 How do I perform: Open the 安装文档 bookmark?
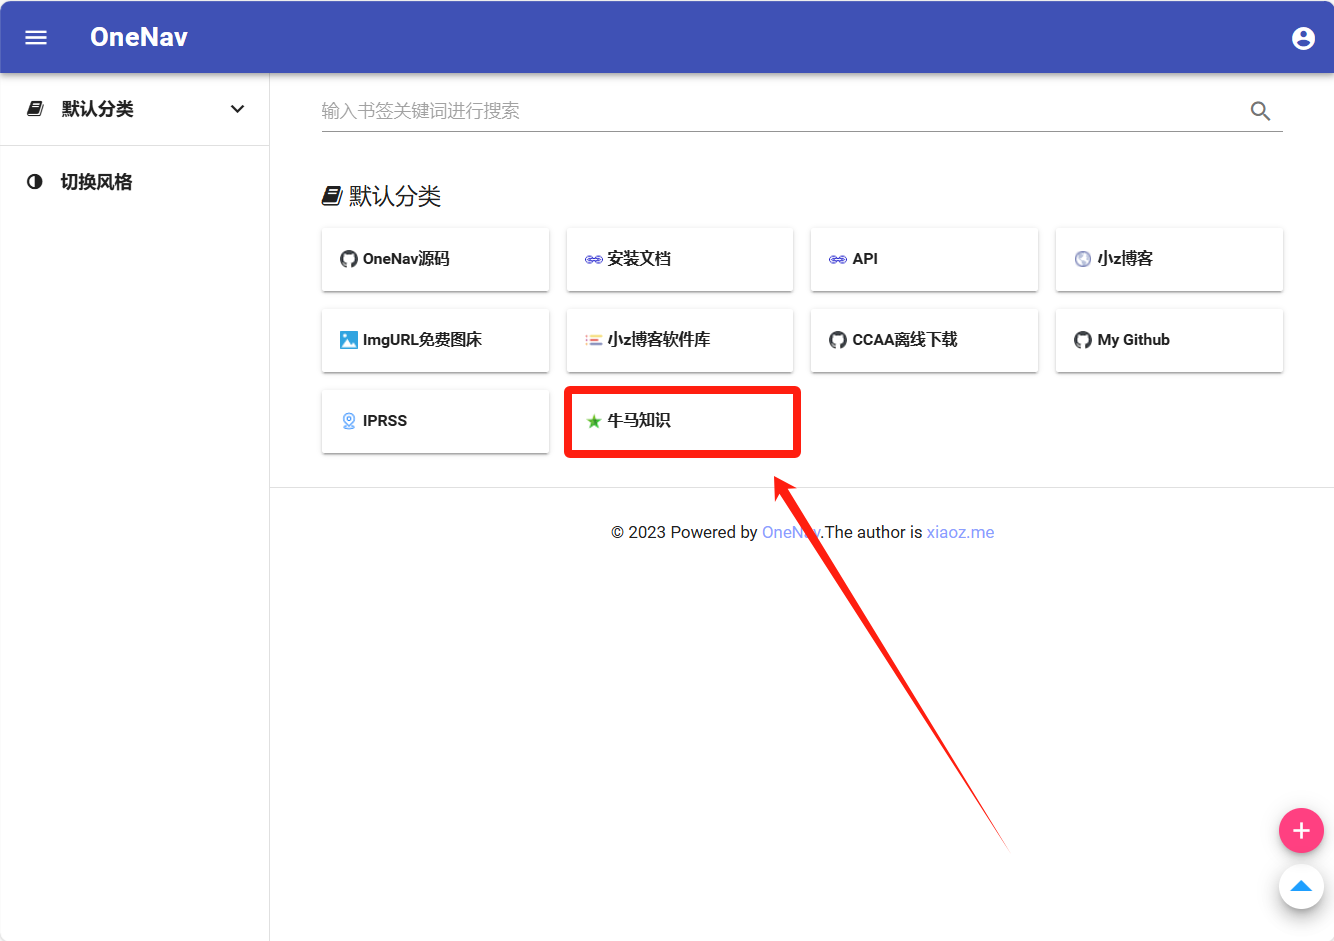click(x=679, y=259)
